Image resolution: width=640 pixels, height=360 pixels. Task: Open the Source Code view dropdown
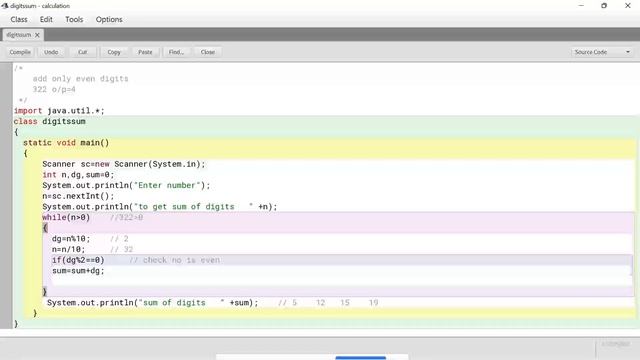pyautogui.click(x=602, y=52)
